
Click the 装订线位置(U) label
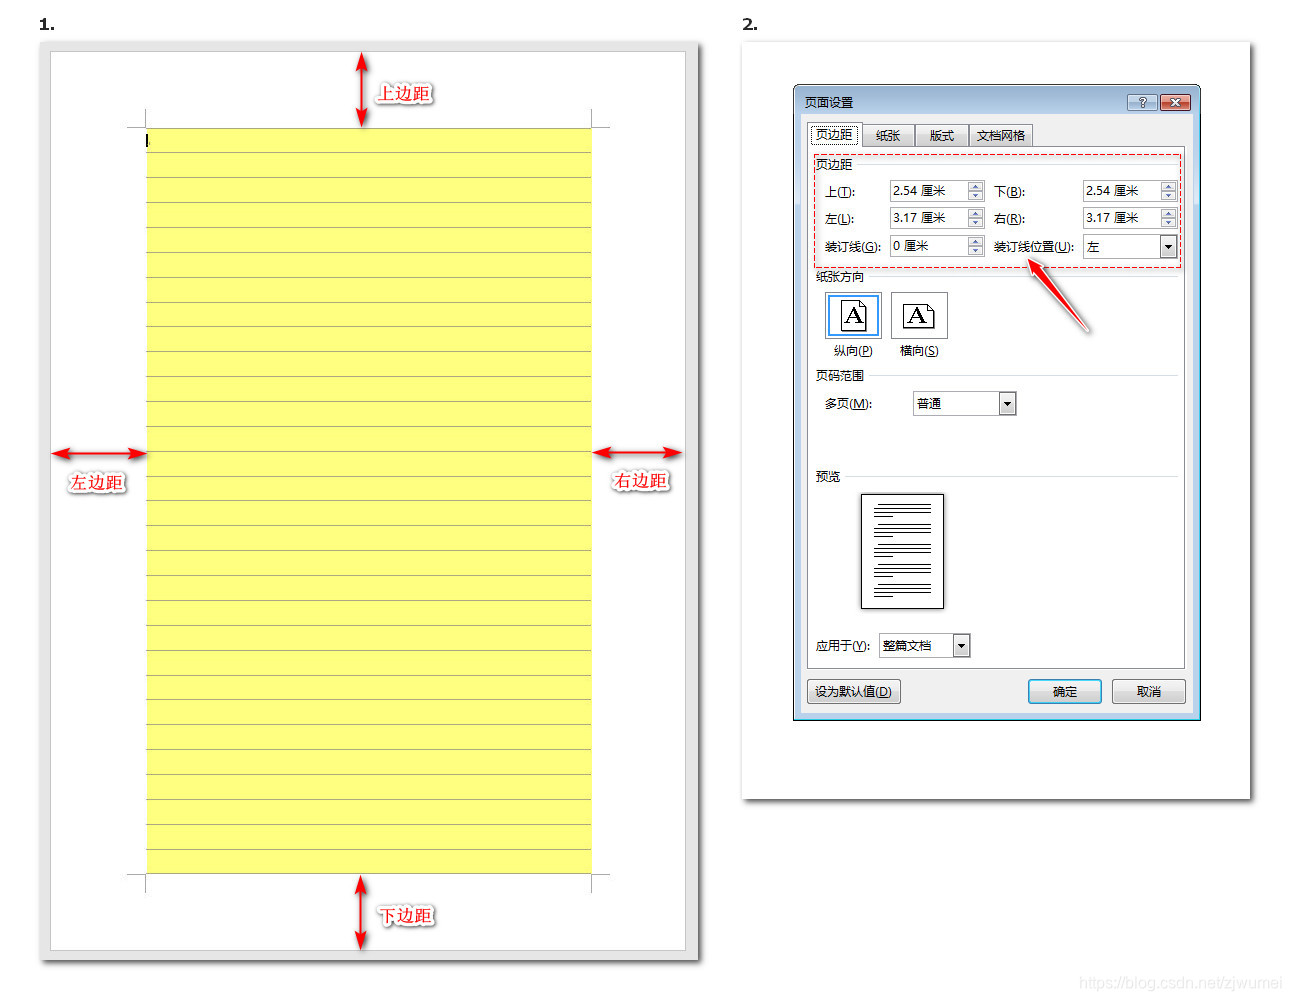(1034, 247)
